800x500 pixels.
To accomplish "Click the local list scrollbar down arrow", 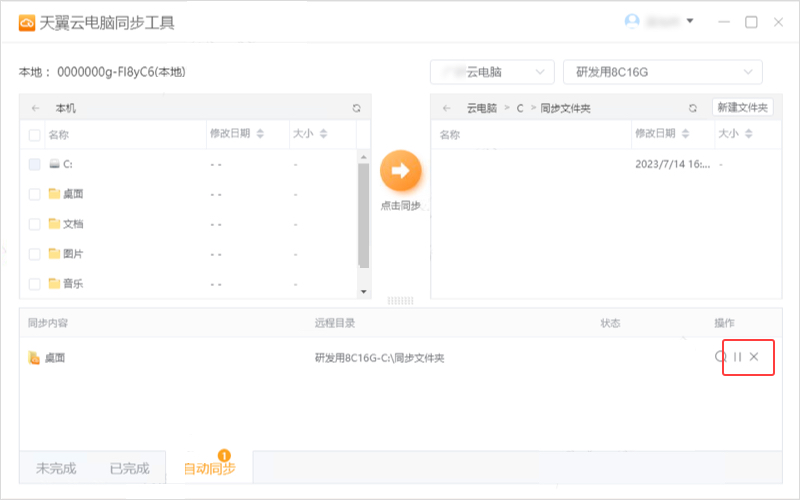I will pyautogui.click(x=363, y=292).
